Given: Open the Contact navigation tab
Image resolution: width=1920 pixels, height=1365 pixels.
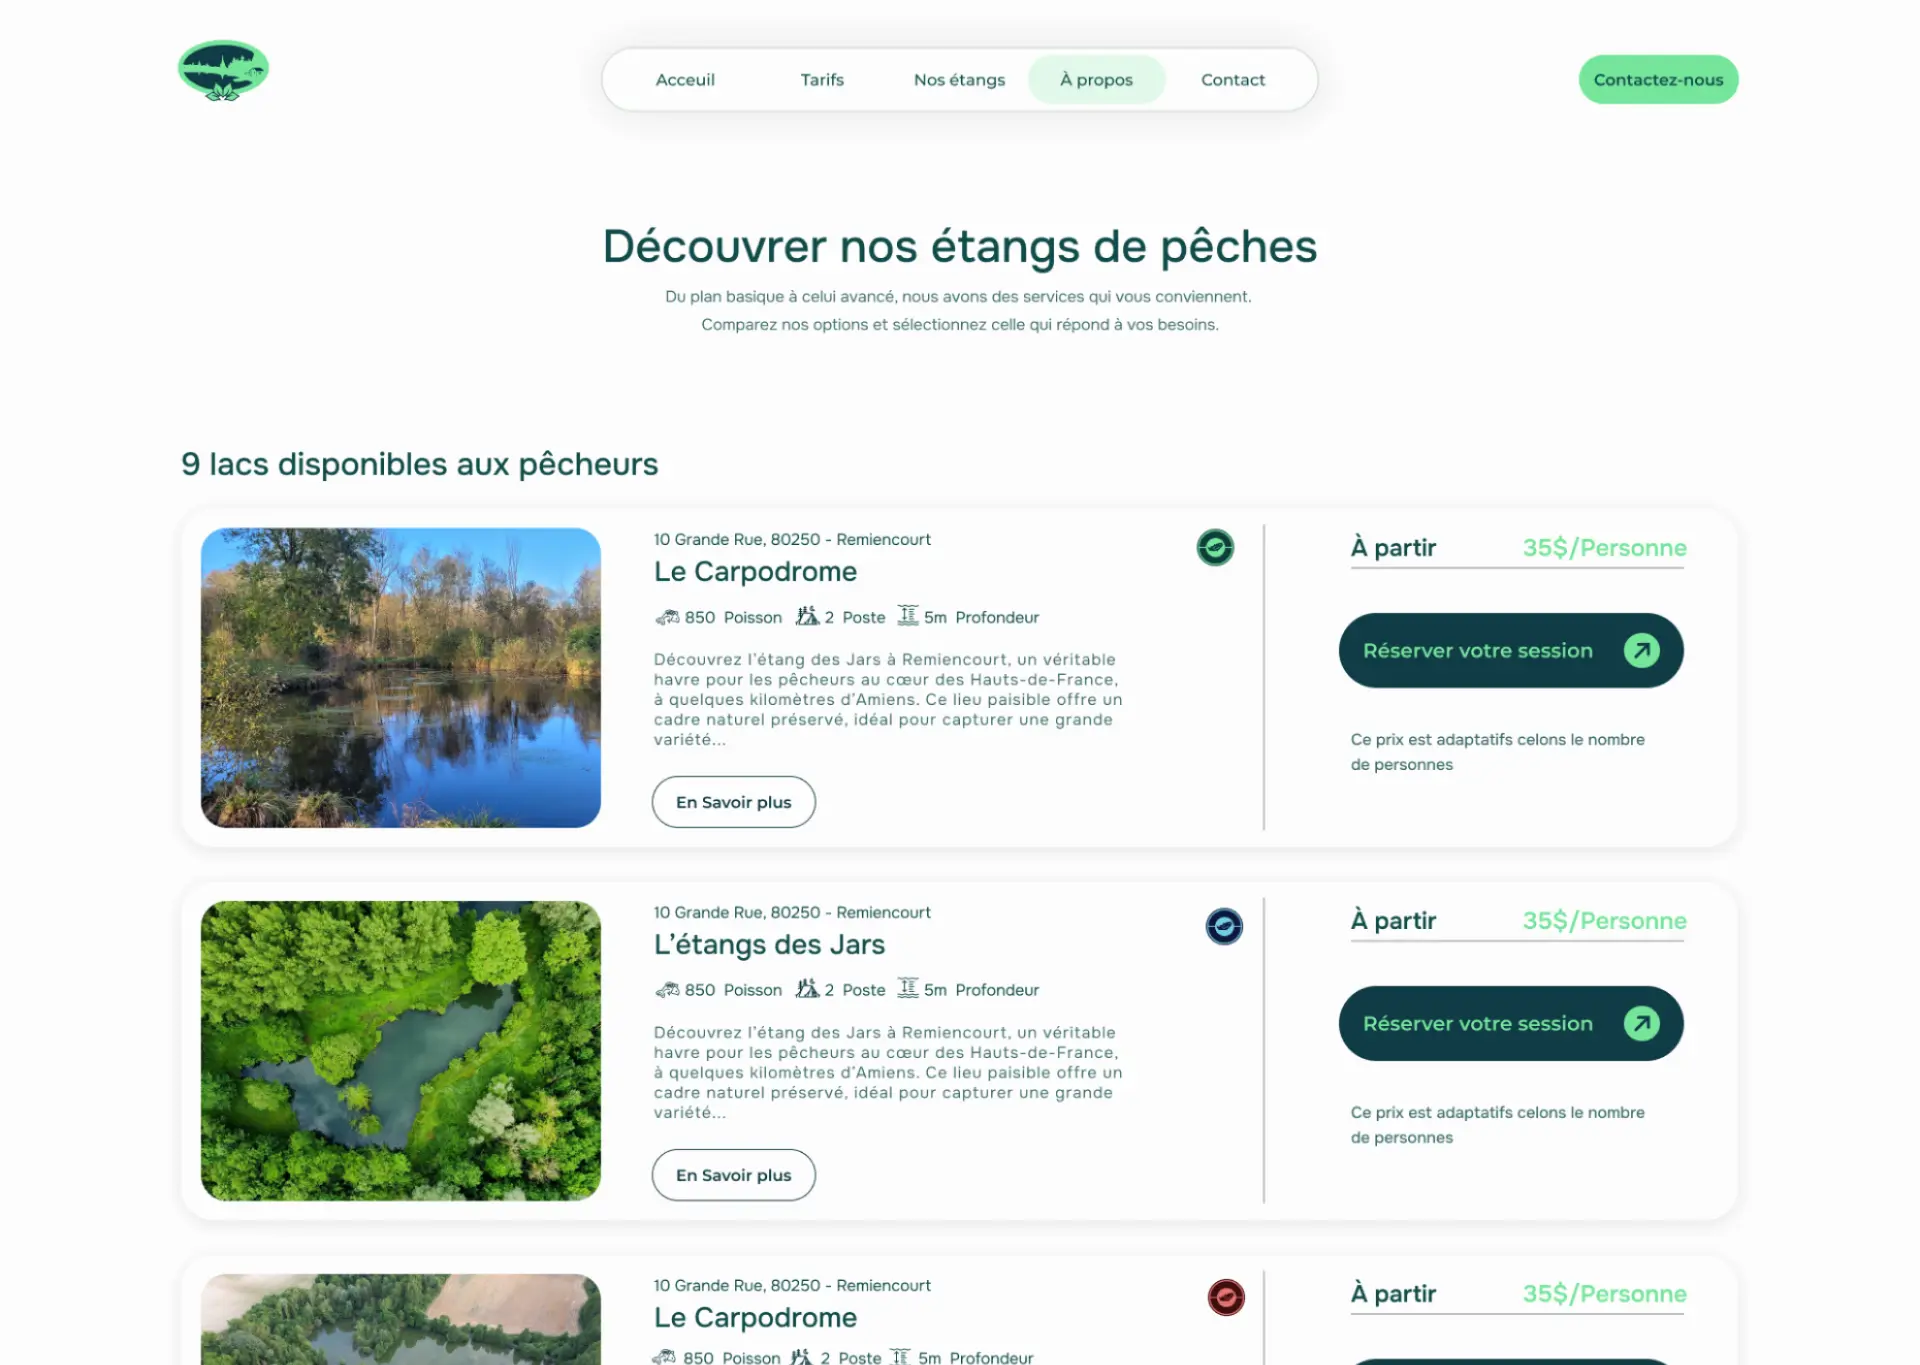Looking at the screenshot, I should pos(1233,80).
